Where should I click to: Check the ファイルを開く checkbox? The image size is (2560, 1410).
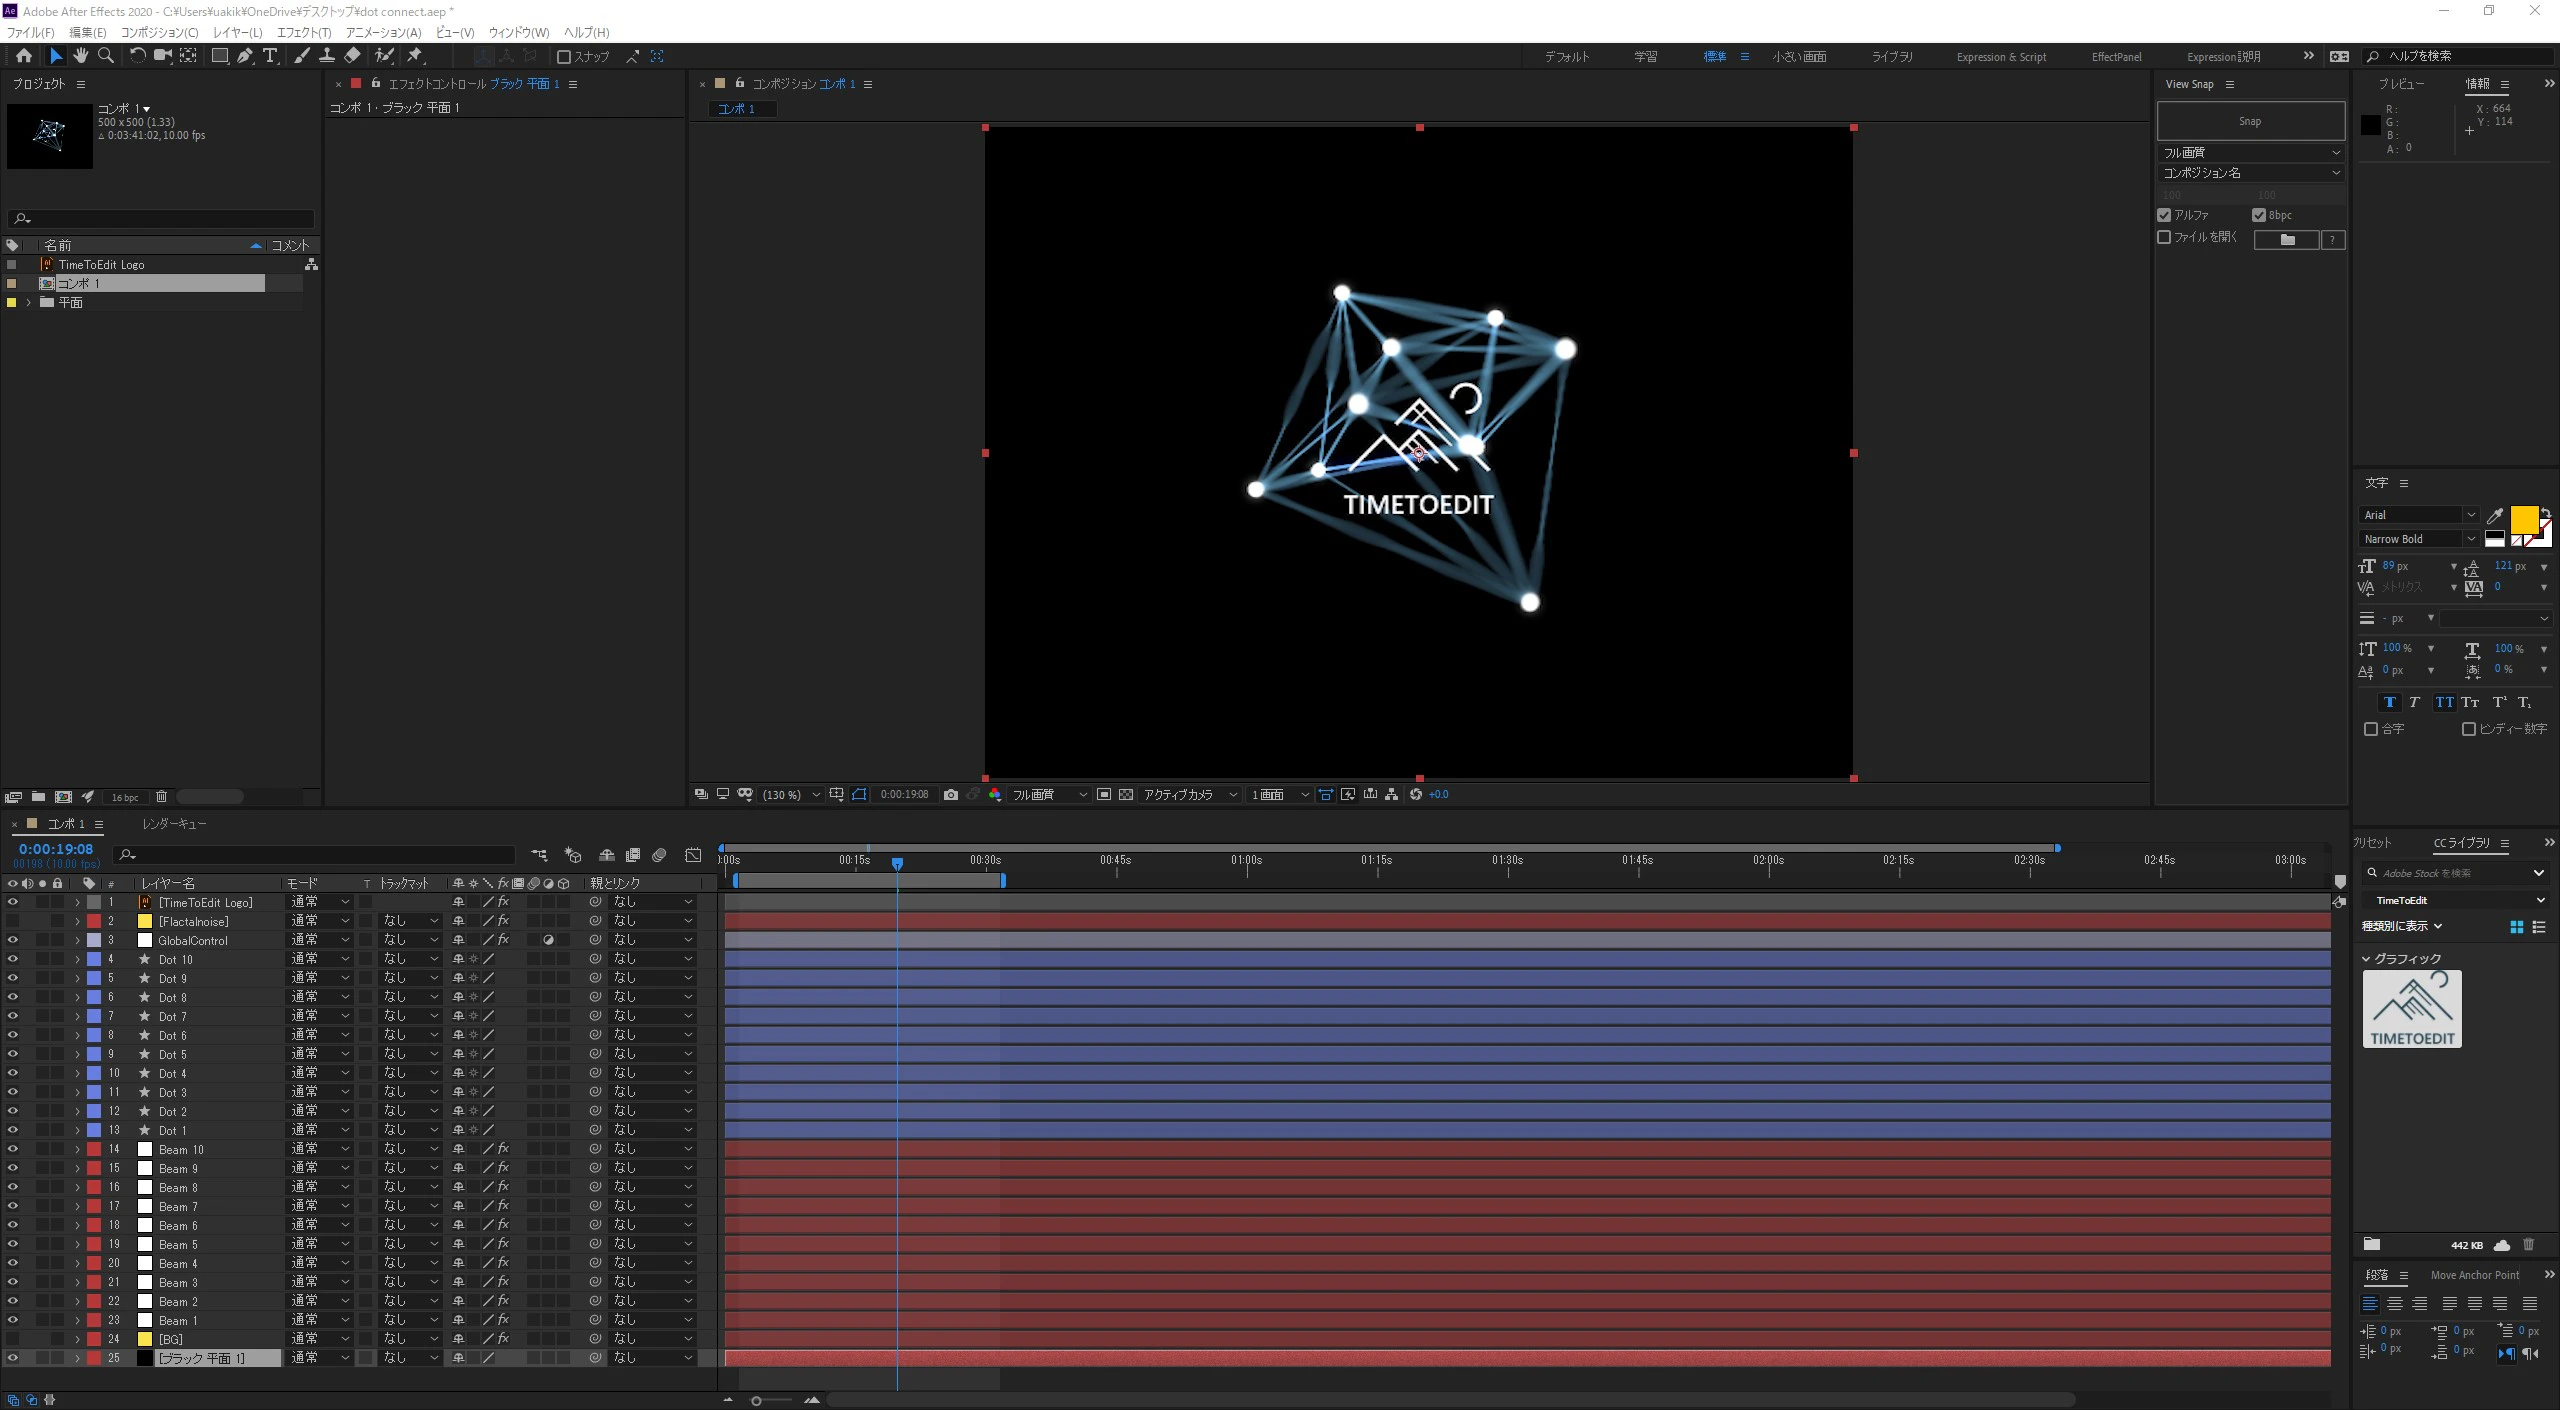(2164, 238)
